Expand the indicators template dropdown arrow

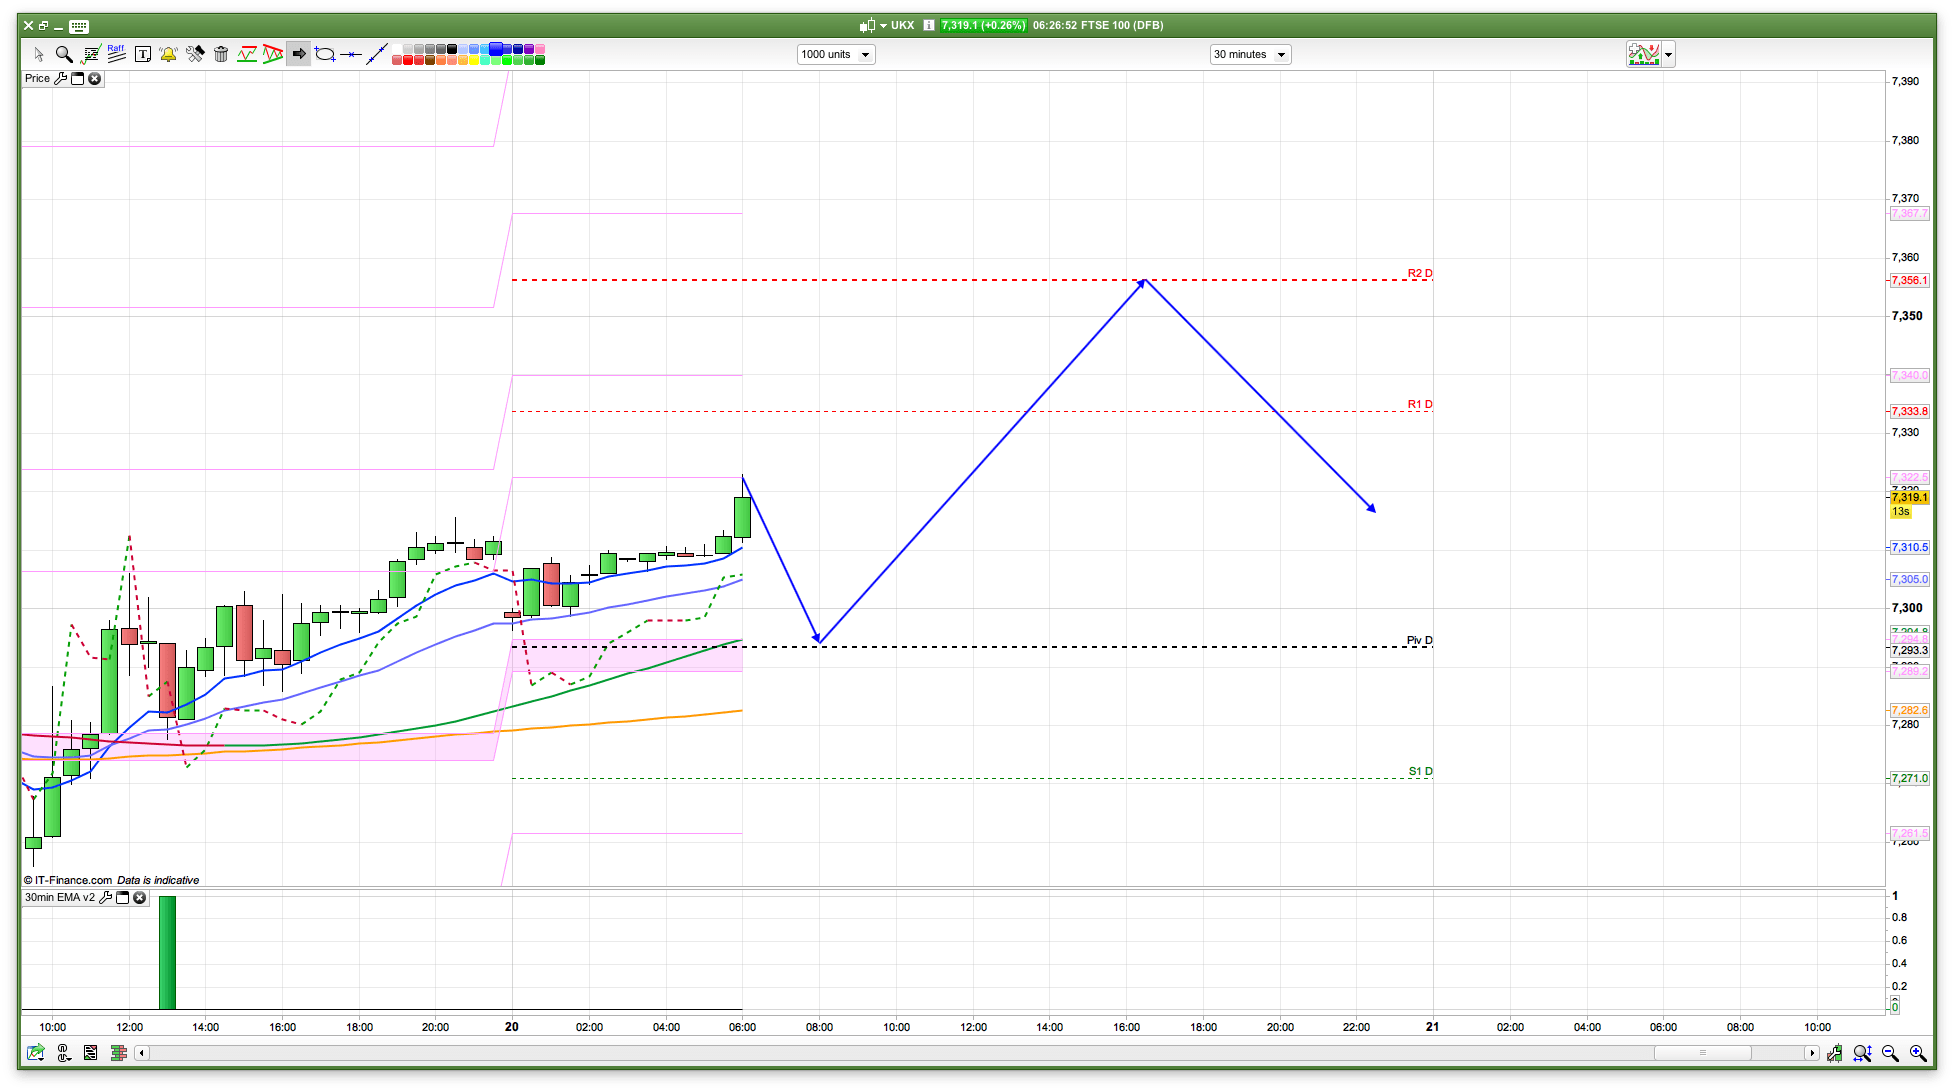[x=1668, y=55]
